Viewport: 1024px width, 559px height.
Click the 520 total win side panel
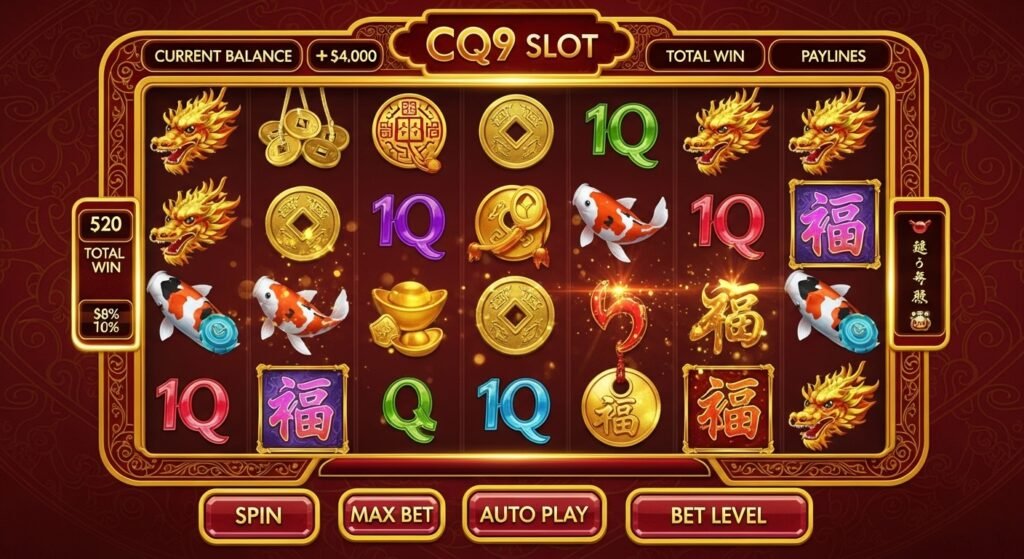coord(106,274)
